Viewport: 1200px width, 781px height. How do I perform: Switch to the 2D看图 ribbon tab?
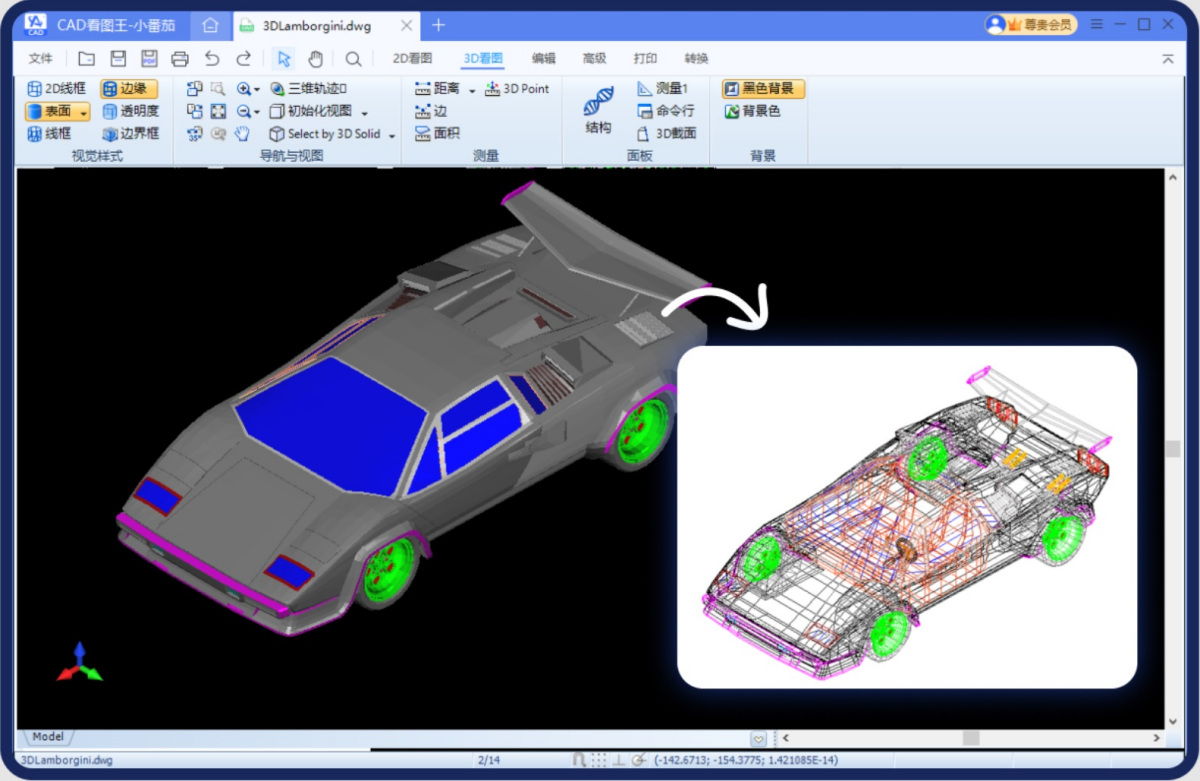(412, 59)
